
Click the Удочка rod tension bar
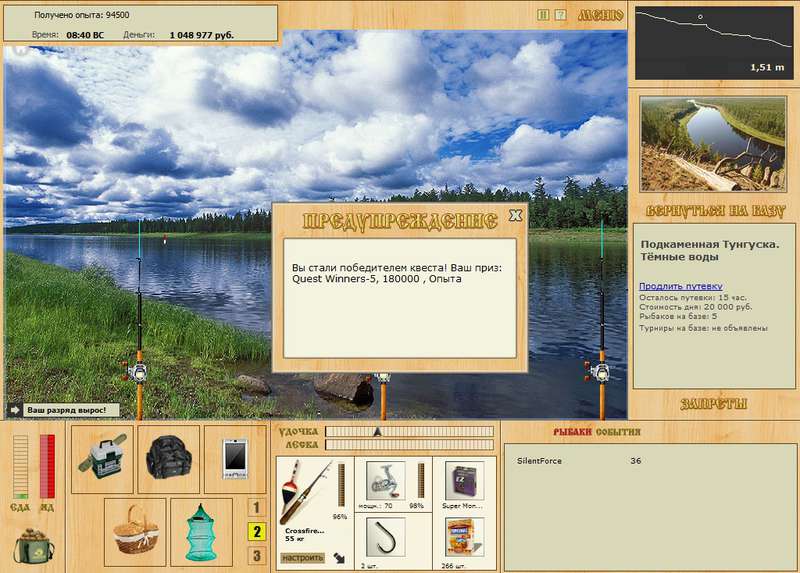click(410, 432)
